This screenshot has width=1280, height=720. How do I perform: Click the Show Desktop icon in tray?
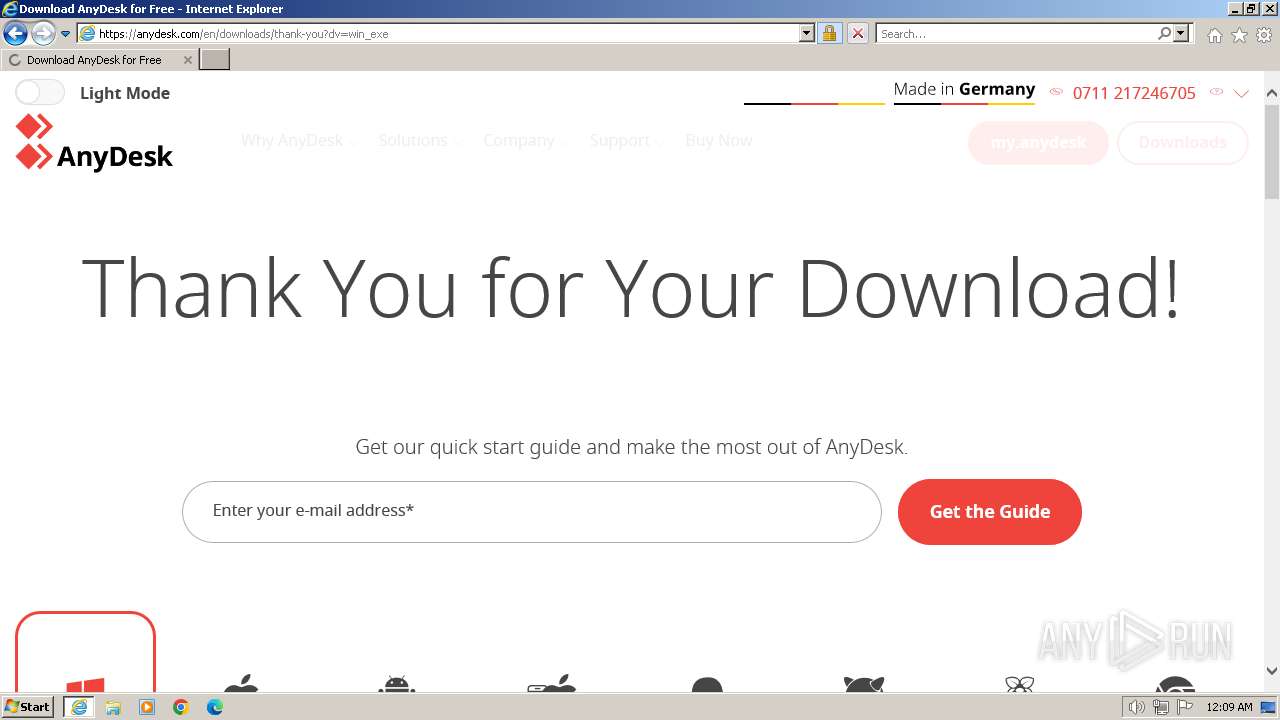(x=1268, y=707)
